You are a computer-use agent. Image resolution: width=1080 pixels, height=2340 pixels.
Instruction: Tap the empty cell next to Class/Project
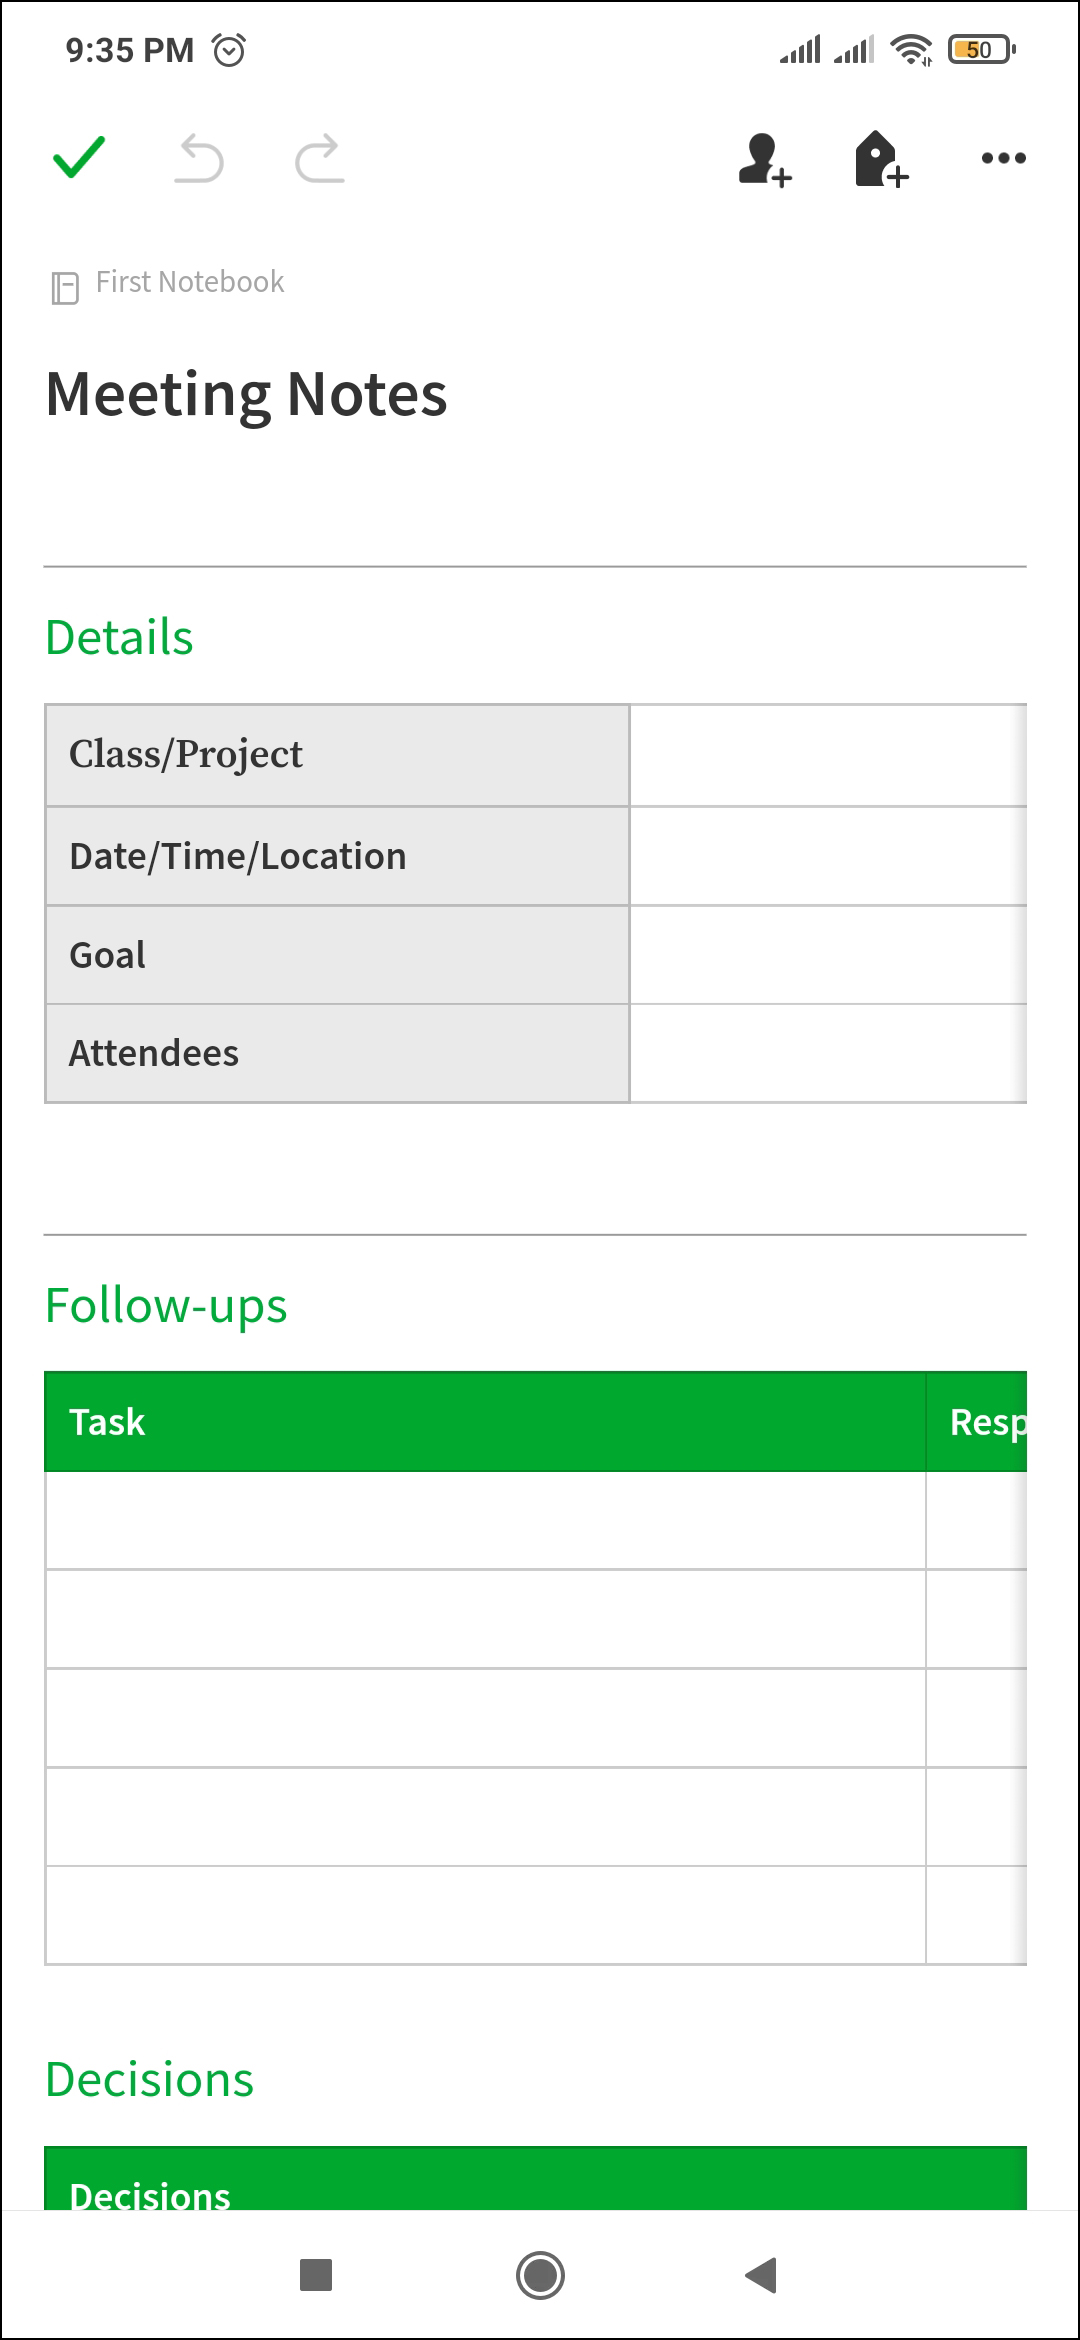point(828,755)
